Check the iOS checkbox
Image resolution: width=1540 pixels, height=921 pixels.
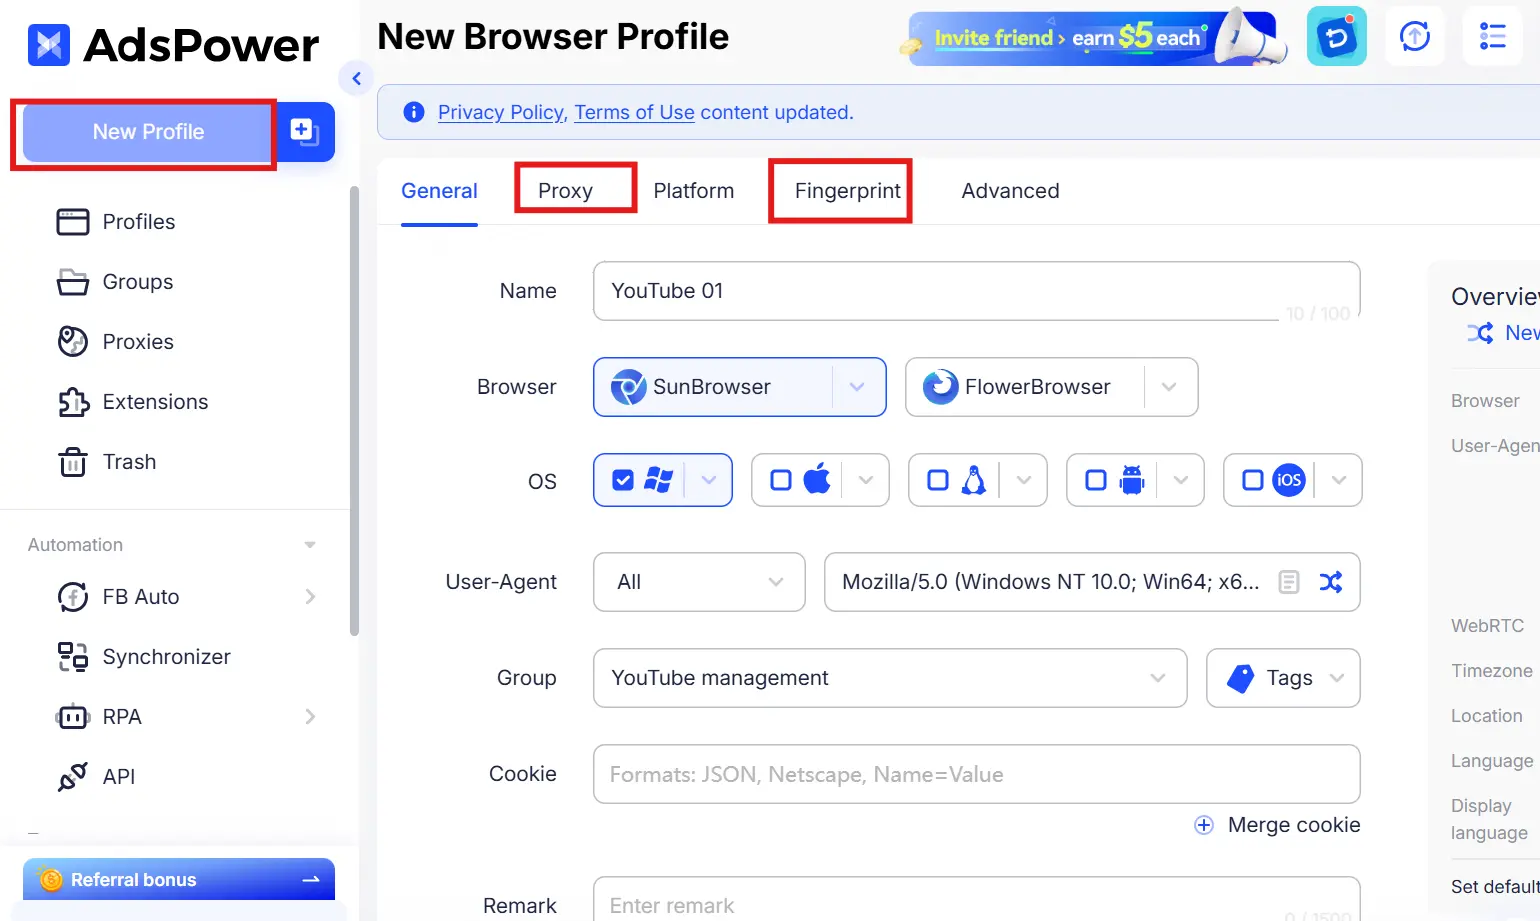tap(1253, 481)
